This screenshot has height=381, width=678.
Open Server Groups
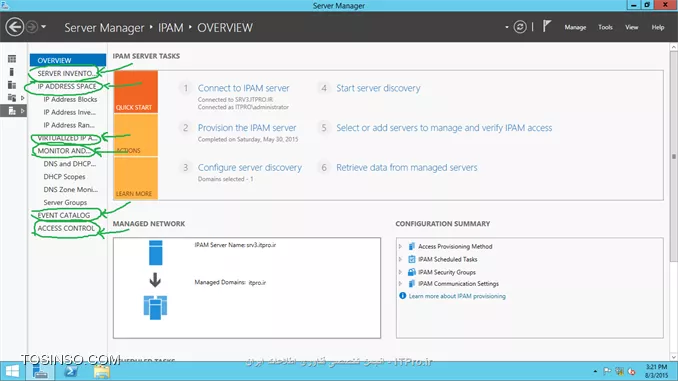(x=65, y=202)
